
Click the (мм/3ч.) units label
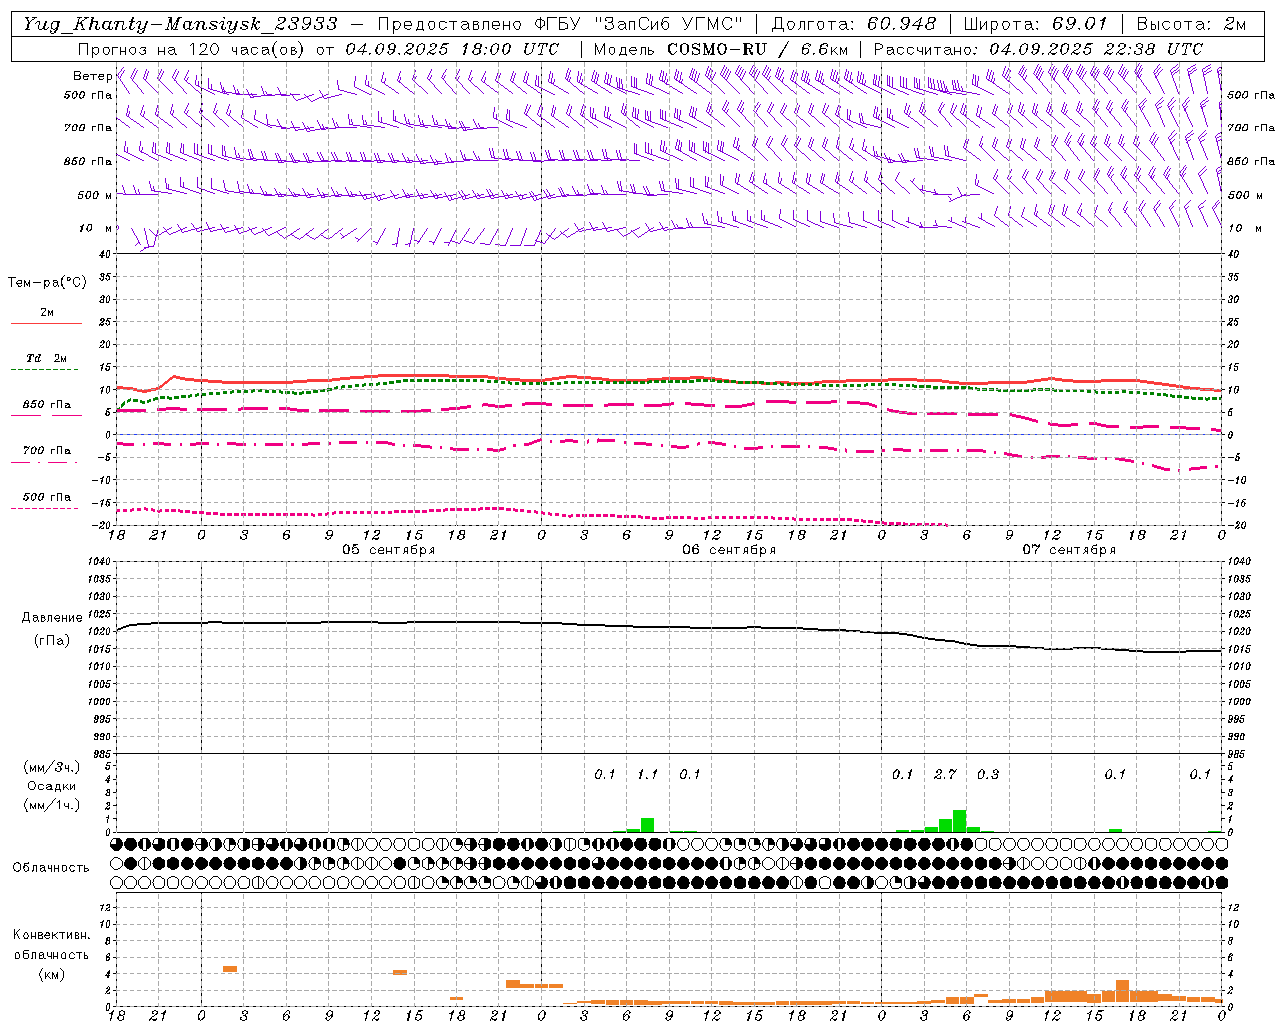[52, 768]
